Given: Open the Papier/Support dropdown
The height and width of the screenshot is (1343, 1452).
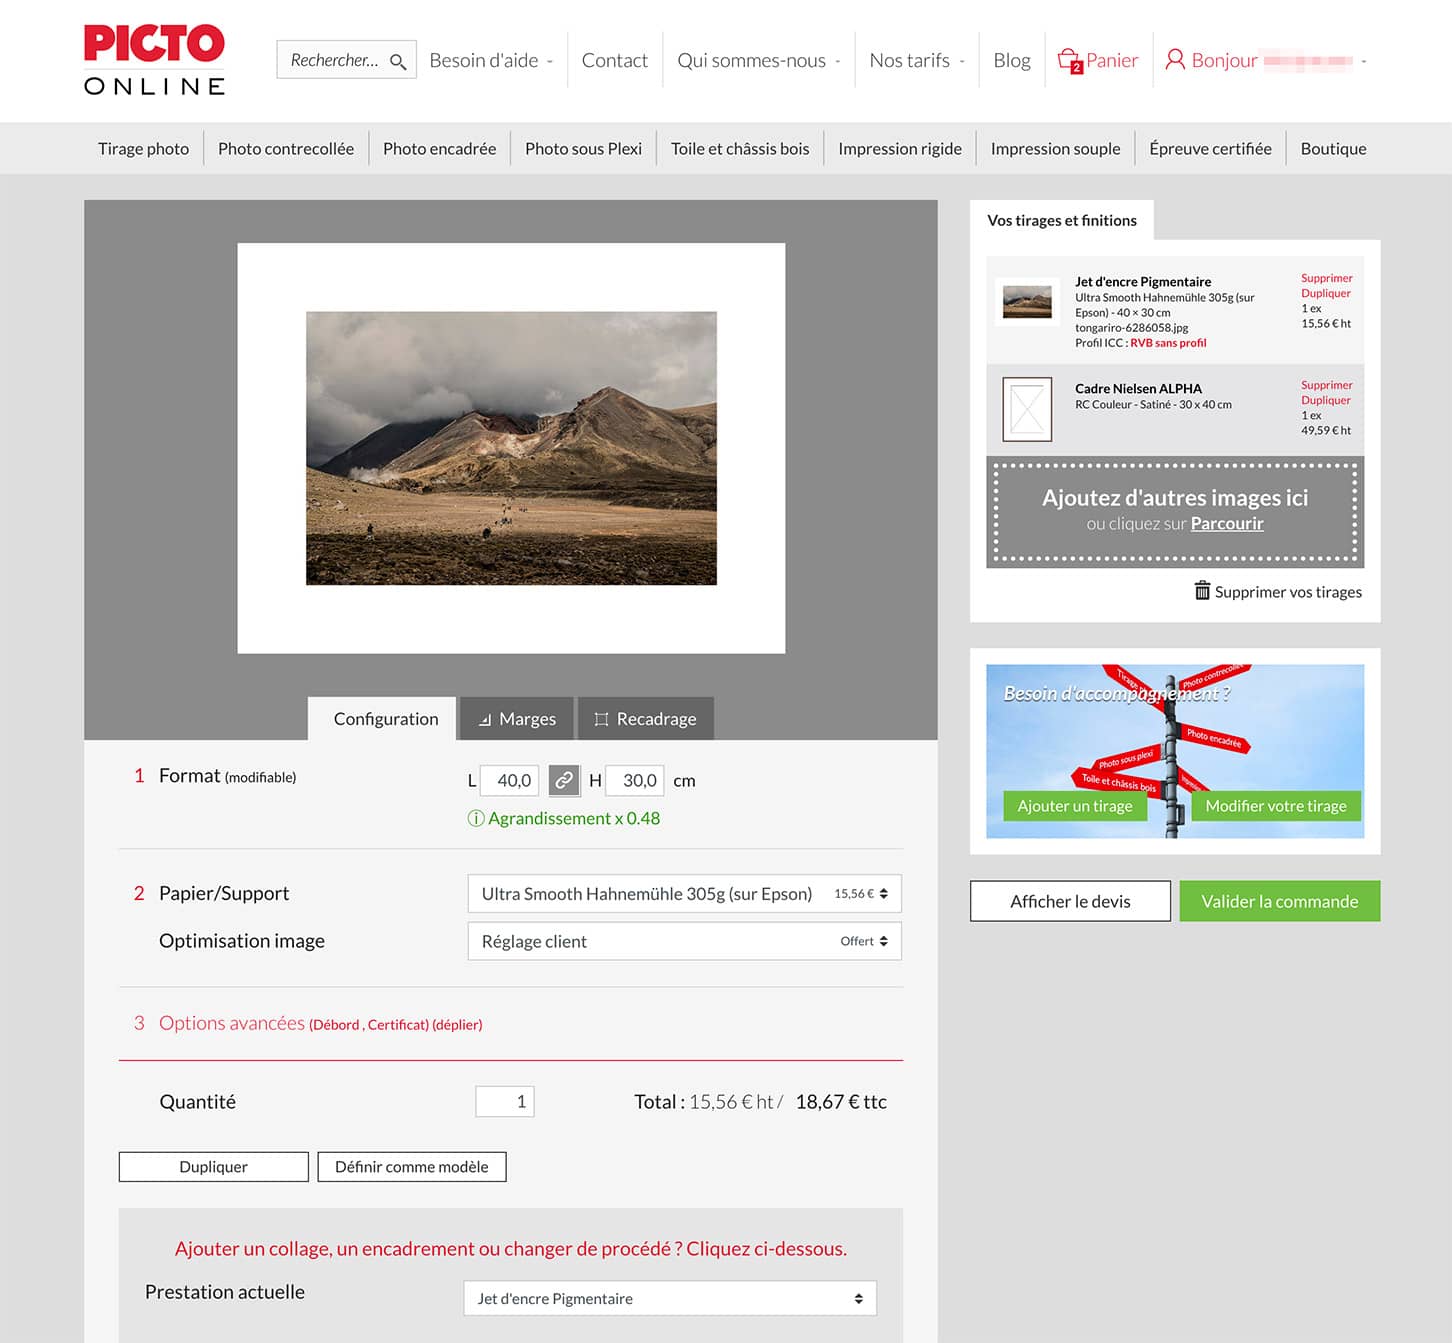Looking at the screenshot, I should (684, 894).
